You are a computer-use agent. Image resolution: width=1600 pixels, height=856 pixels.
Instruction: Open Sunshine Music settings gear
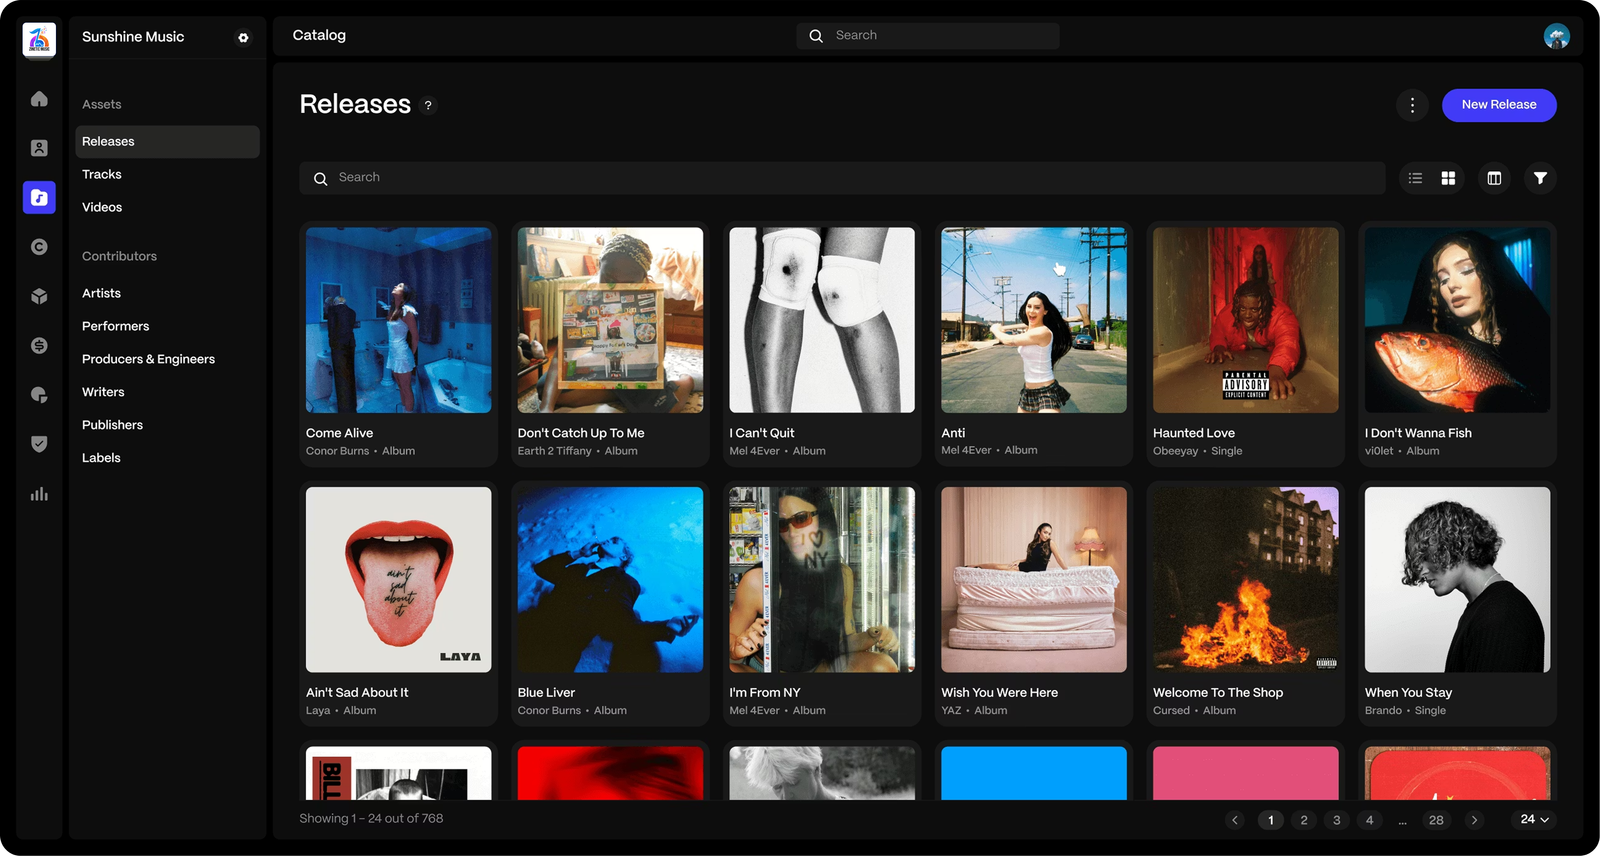click(x=243, y=38)
